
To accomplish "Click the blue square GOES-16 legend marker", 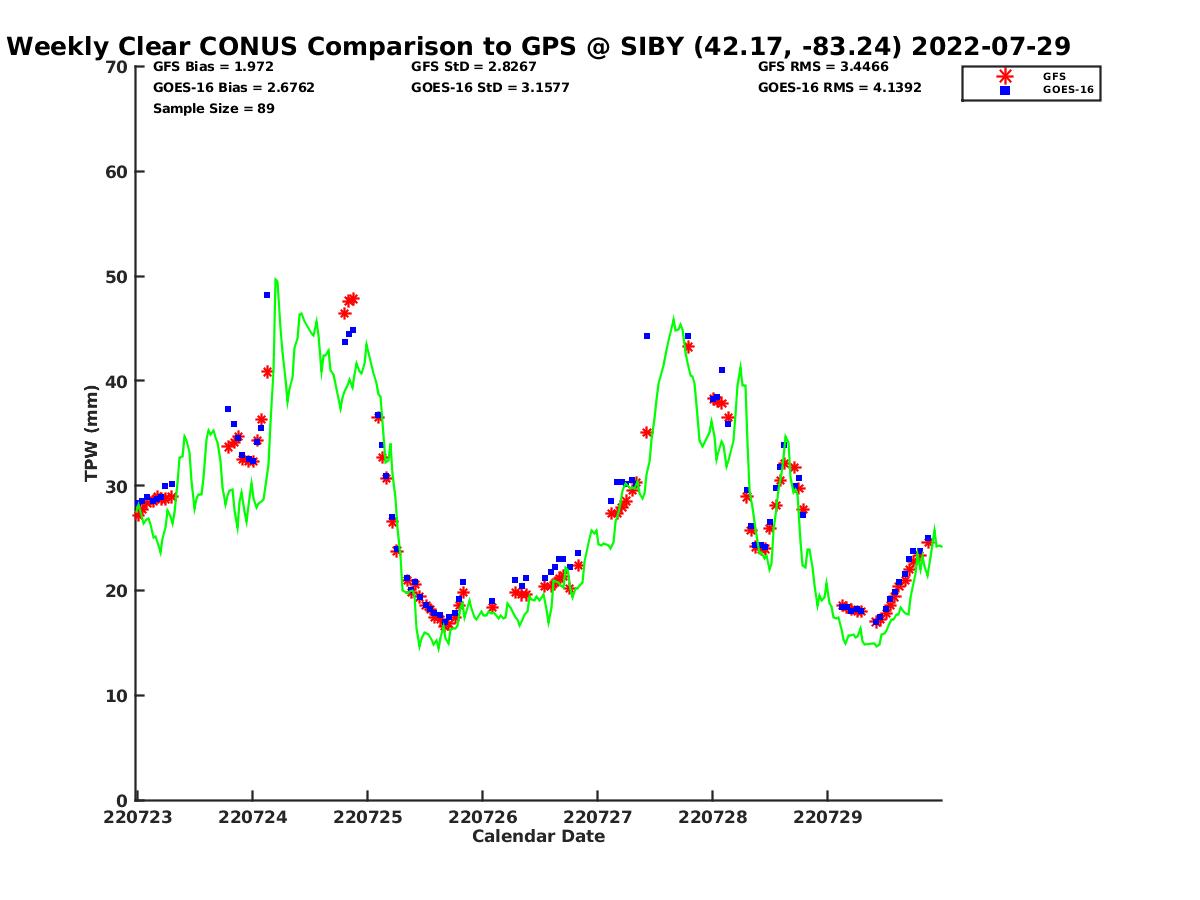I will (1005, 90).
